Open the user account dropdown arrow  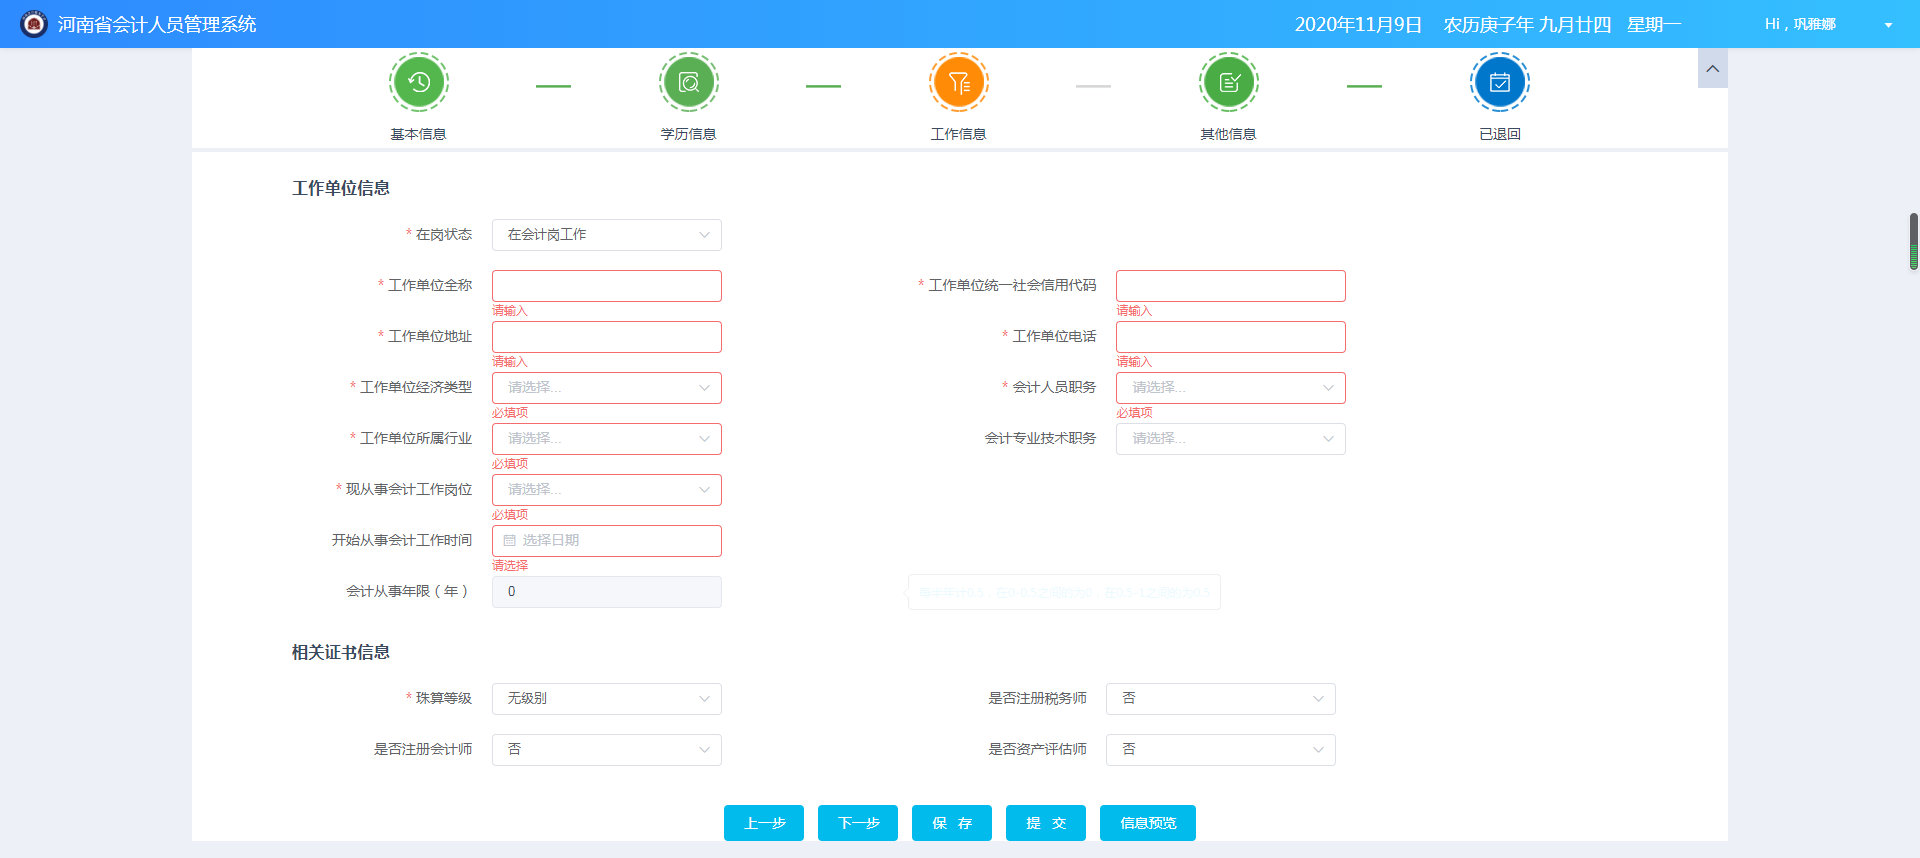click(1888, 25)
